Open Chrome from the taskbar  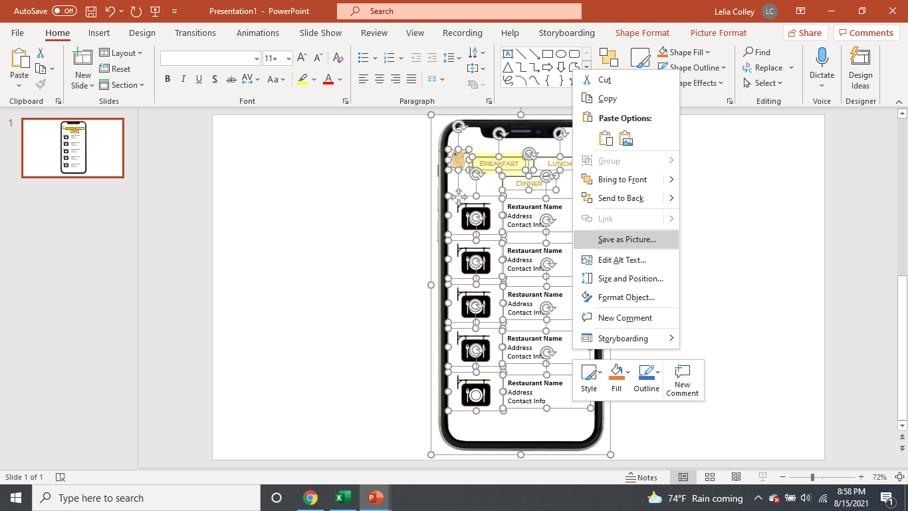tap(310, 498)
